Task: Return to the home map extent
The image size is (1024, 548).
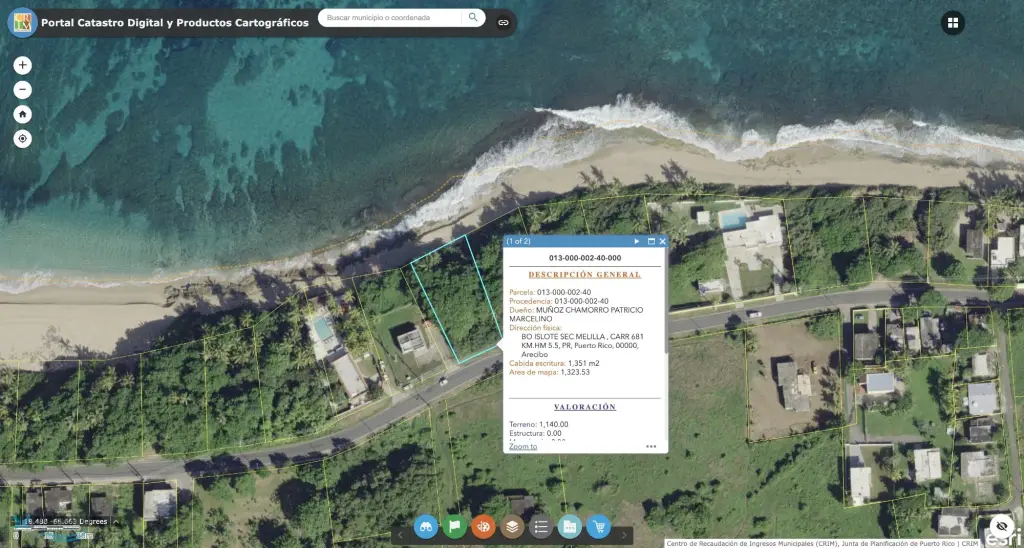Action: (x=23, y=114)
